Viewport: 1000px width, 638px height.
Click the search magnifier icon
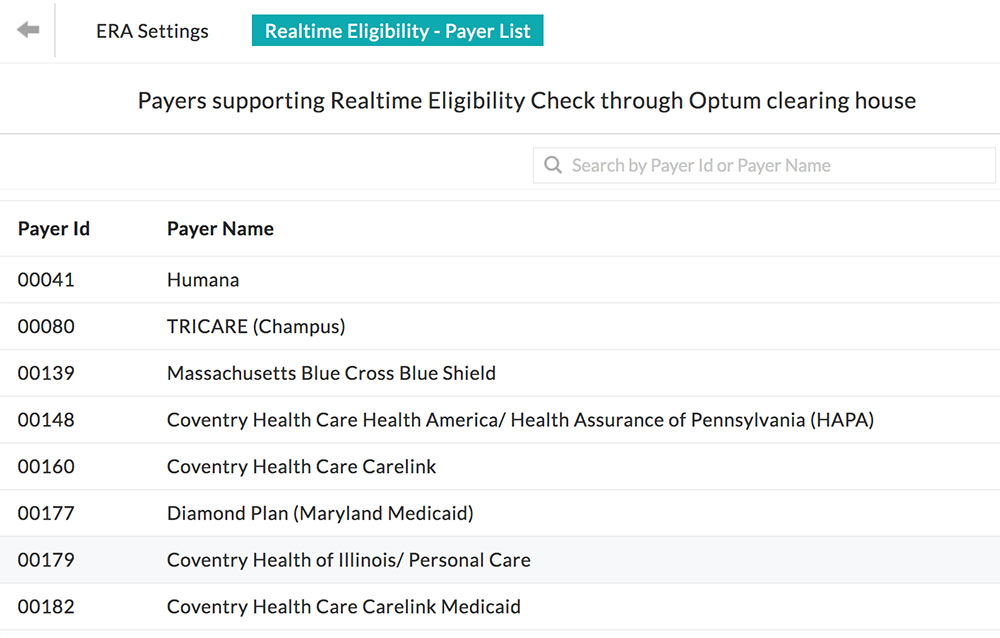pos(553,165)
